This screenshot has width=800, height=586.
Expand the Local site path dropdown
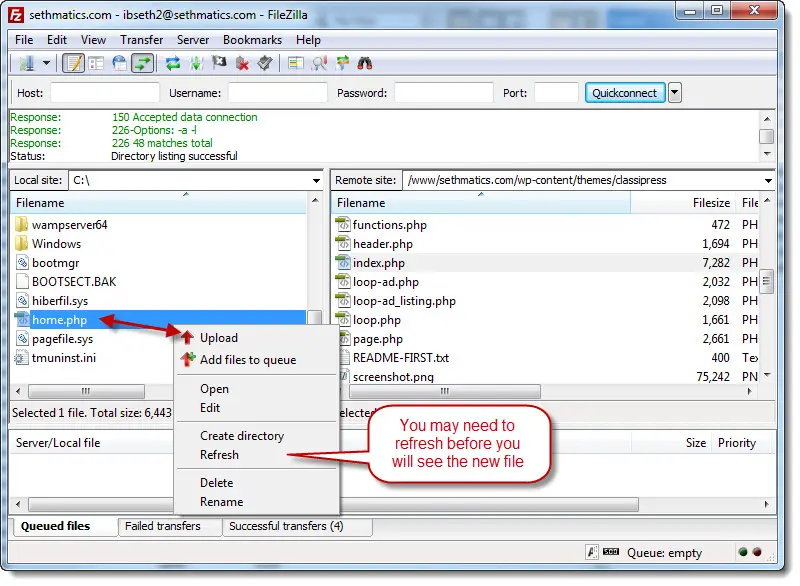click(316, 181)
